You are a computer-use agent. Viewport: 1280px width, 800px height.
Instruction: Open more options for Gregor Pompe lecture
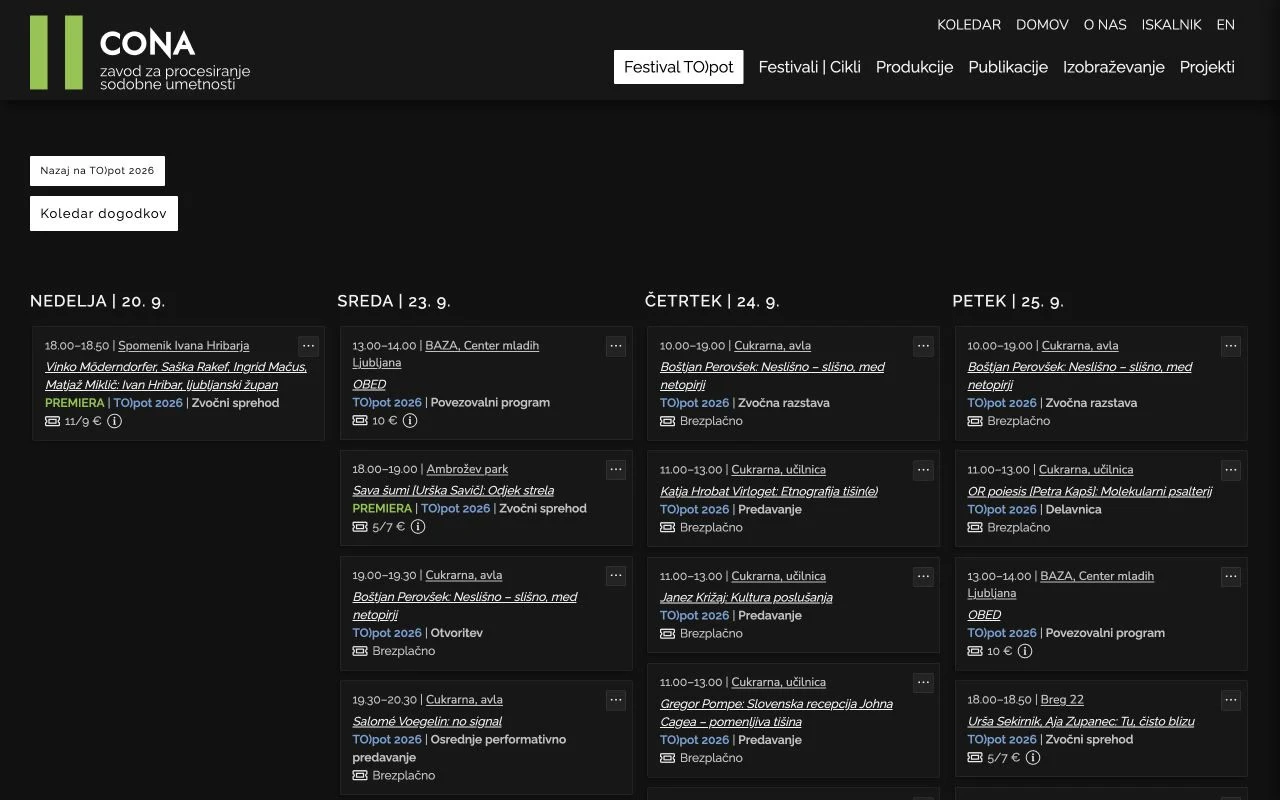(923, 682)
